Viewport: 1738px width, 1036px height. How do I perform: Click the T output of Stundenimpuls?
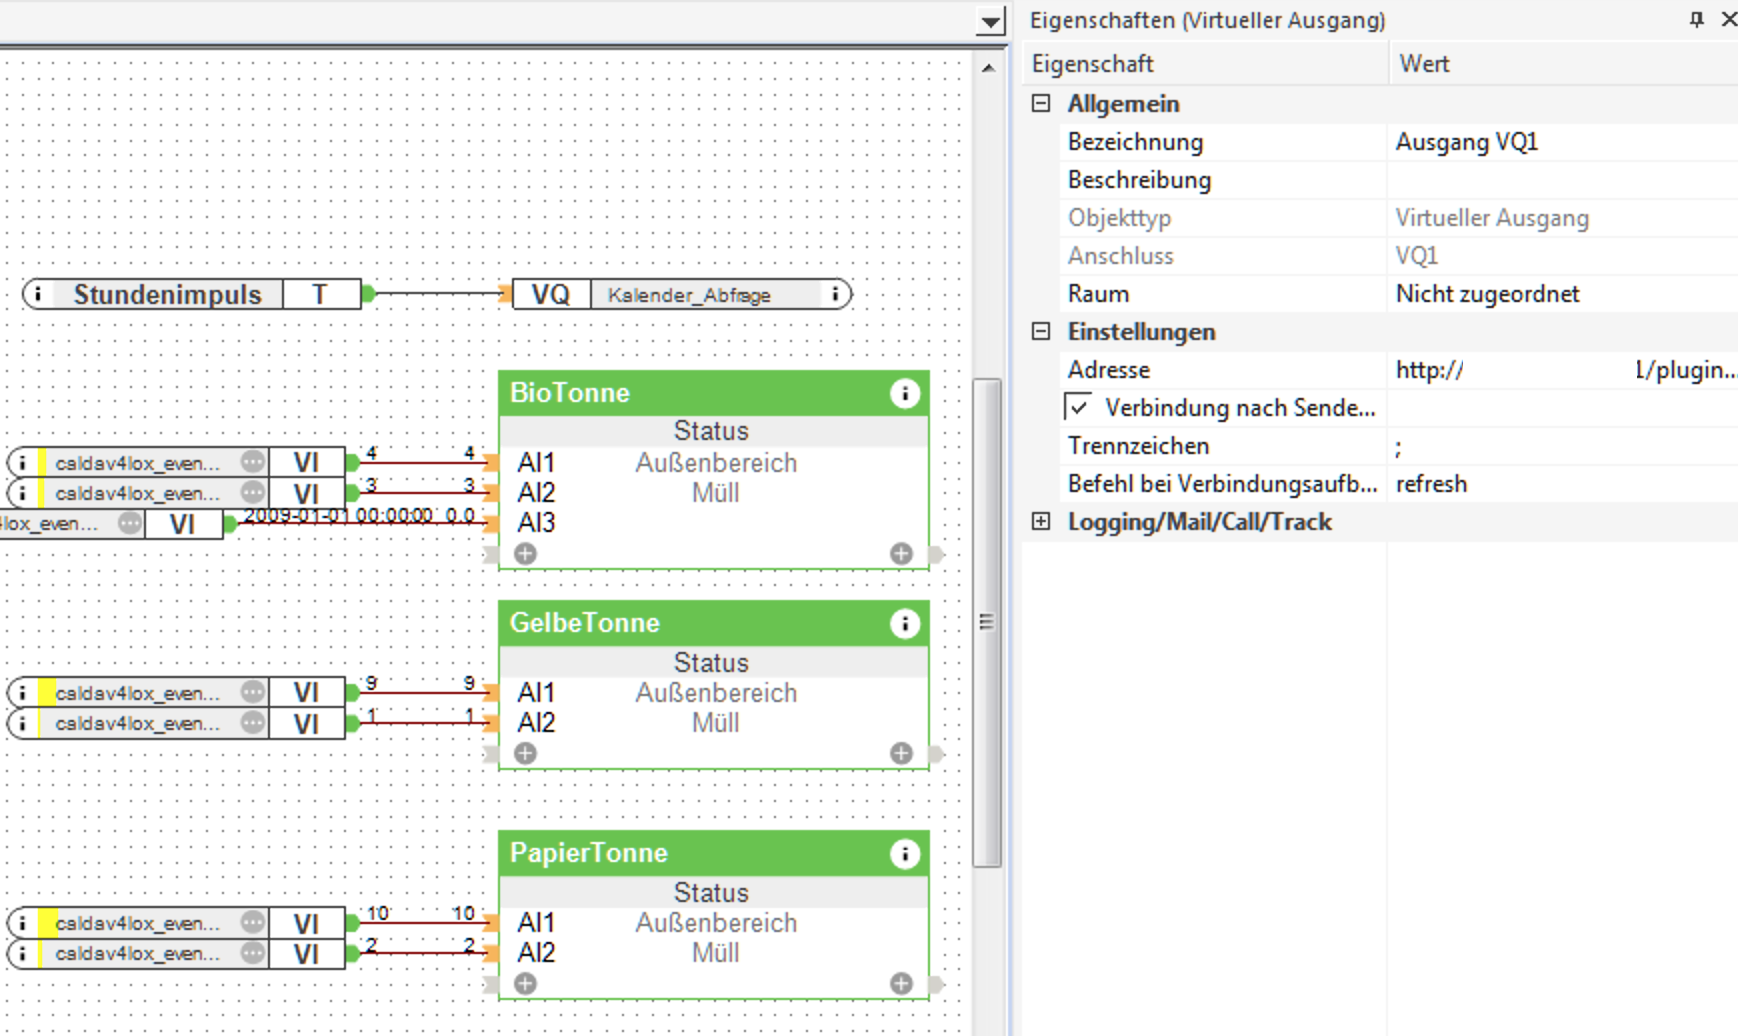[x=321, y=294]
